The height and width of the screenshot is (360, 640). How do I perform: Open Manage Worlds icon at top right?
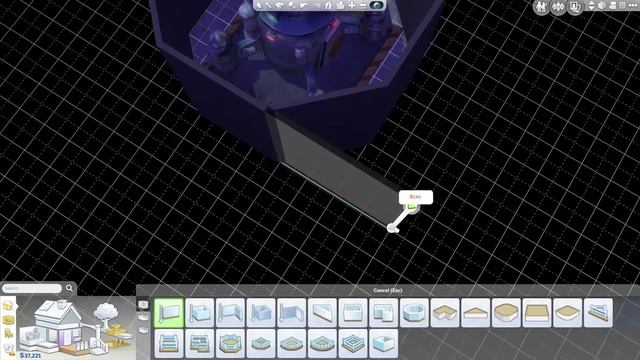click(558, 7)
